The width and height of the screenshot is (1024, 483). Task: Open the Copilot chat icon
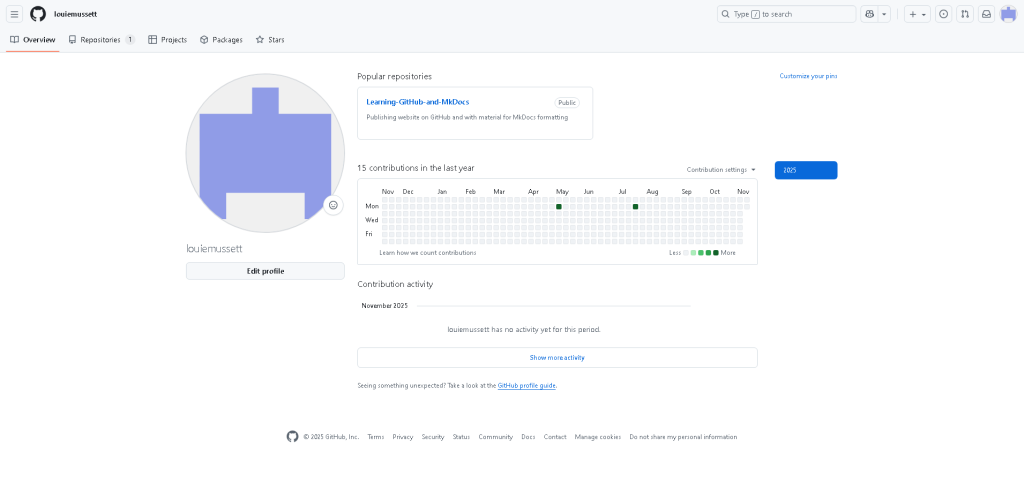[869, 14]
